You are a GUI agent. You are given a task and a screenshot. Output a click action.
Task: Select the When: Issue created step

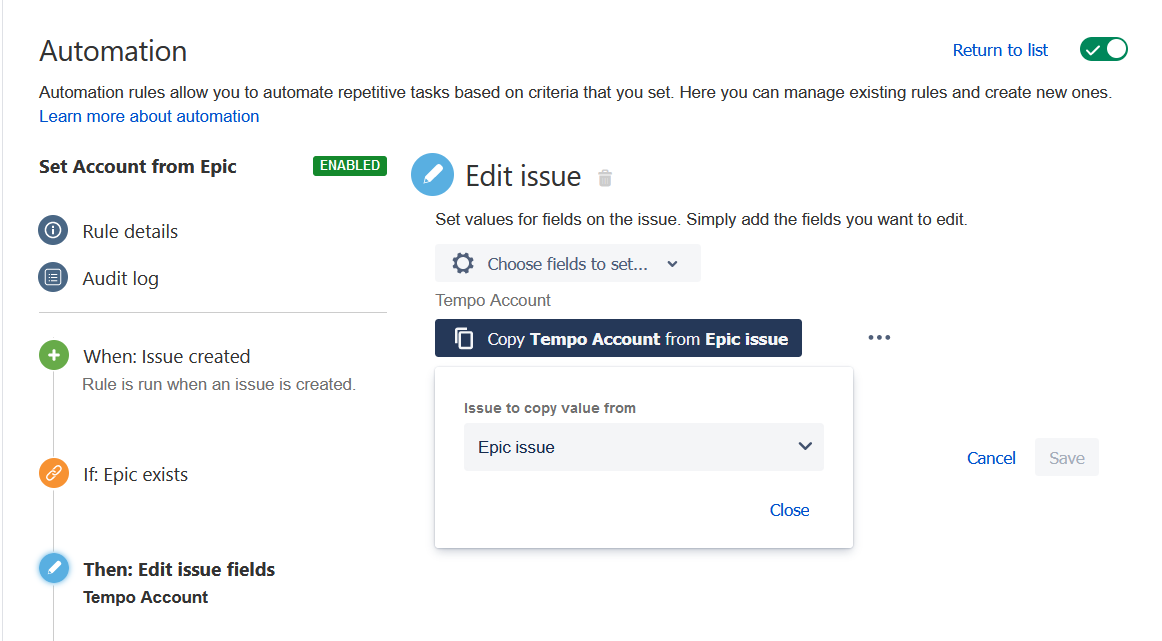tap(166, 356)
